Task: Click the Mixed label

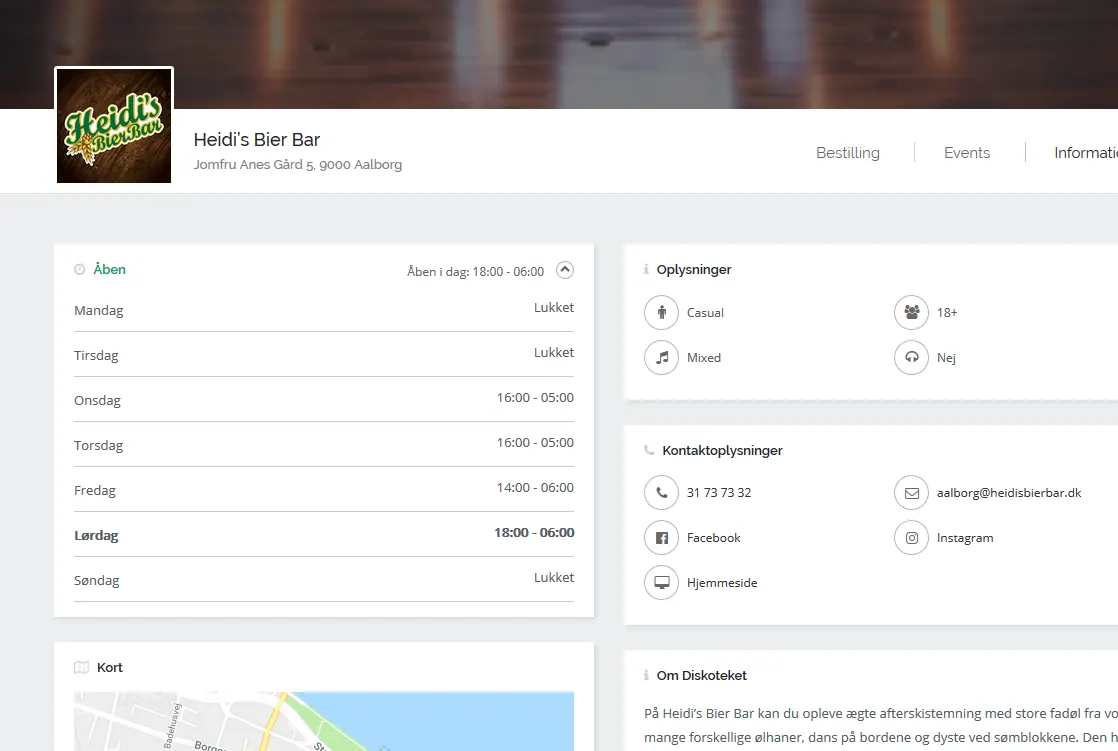Action: pos(704,357)
